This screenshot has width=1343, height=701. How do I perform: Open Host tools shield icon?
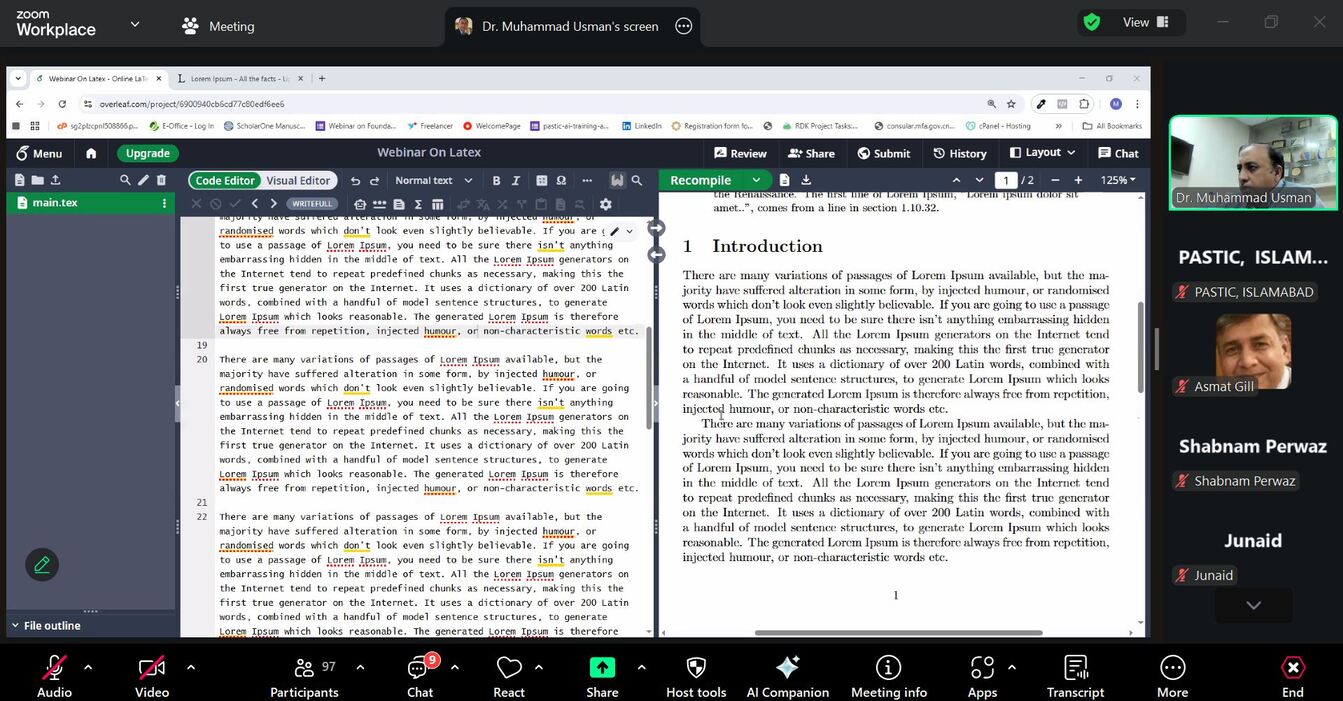coord(696,669)
